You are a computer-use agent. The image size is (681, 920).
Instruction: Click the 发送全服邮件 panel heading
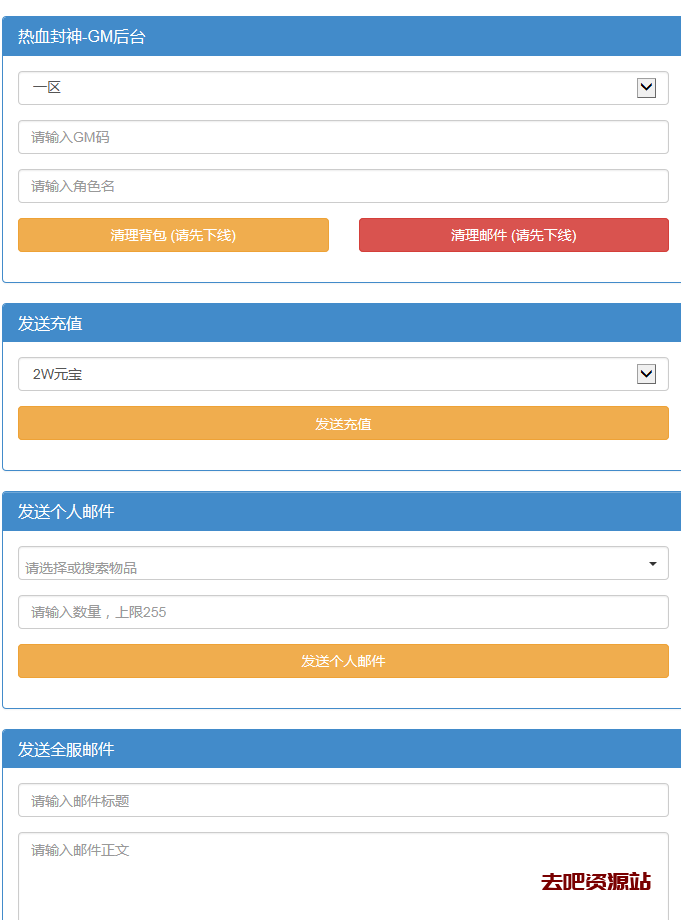(x=342, y=749)
